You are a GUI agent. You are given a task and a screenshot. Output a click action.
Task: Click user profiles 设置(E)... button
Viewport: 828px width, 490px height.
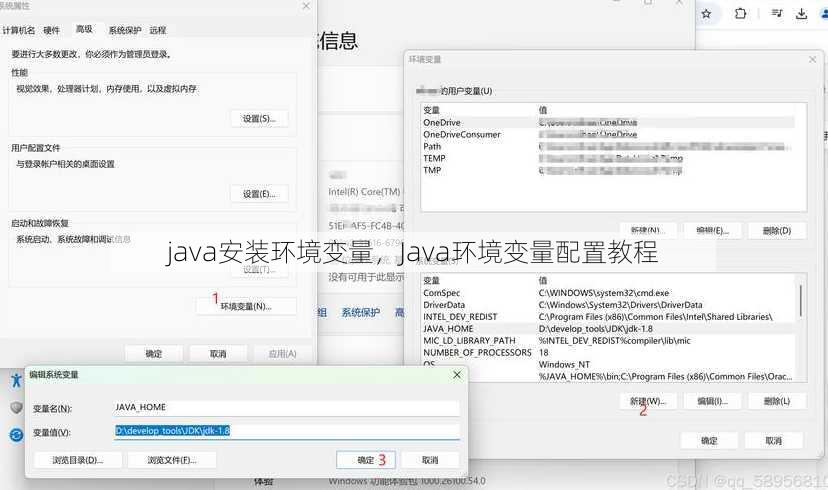coord(259,194)
